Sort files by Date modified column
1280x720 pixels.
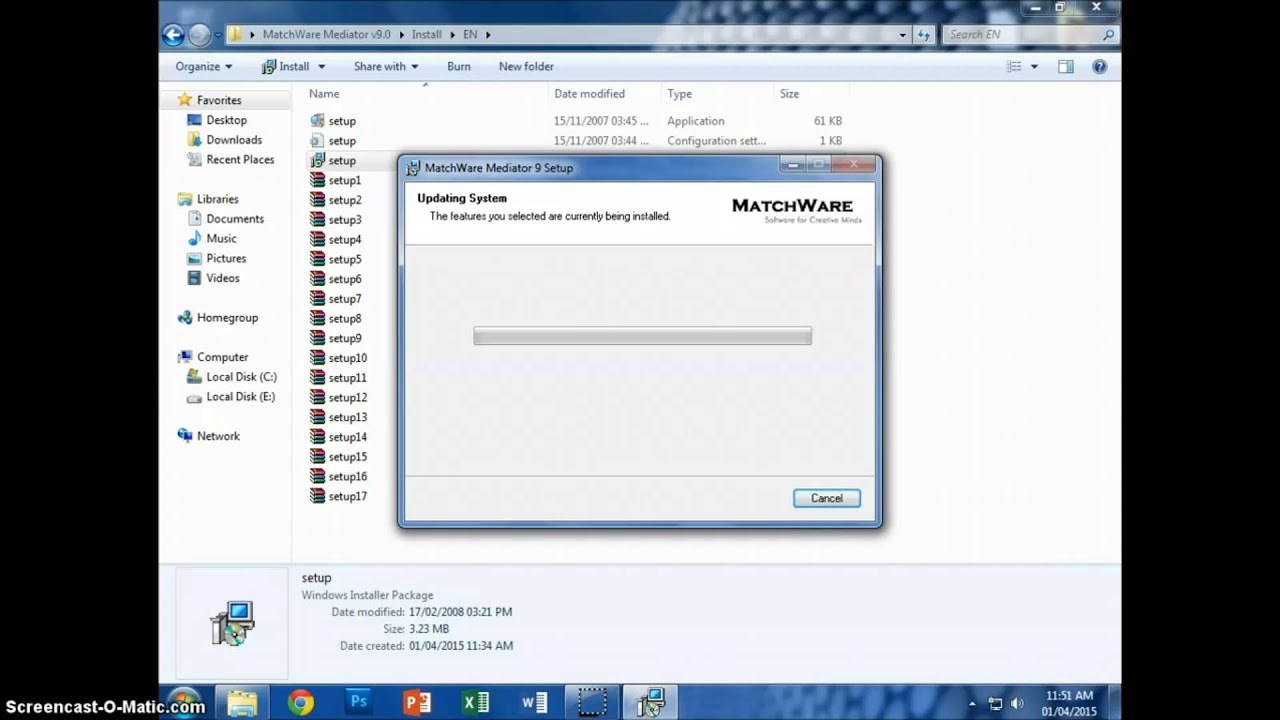point(589,94)
